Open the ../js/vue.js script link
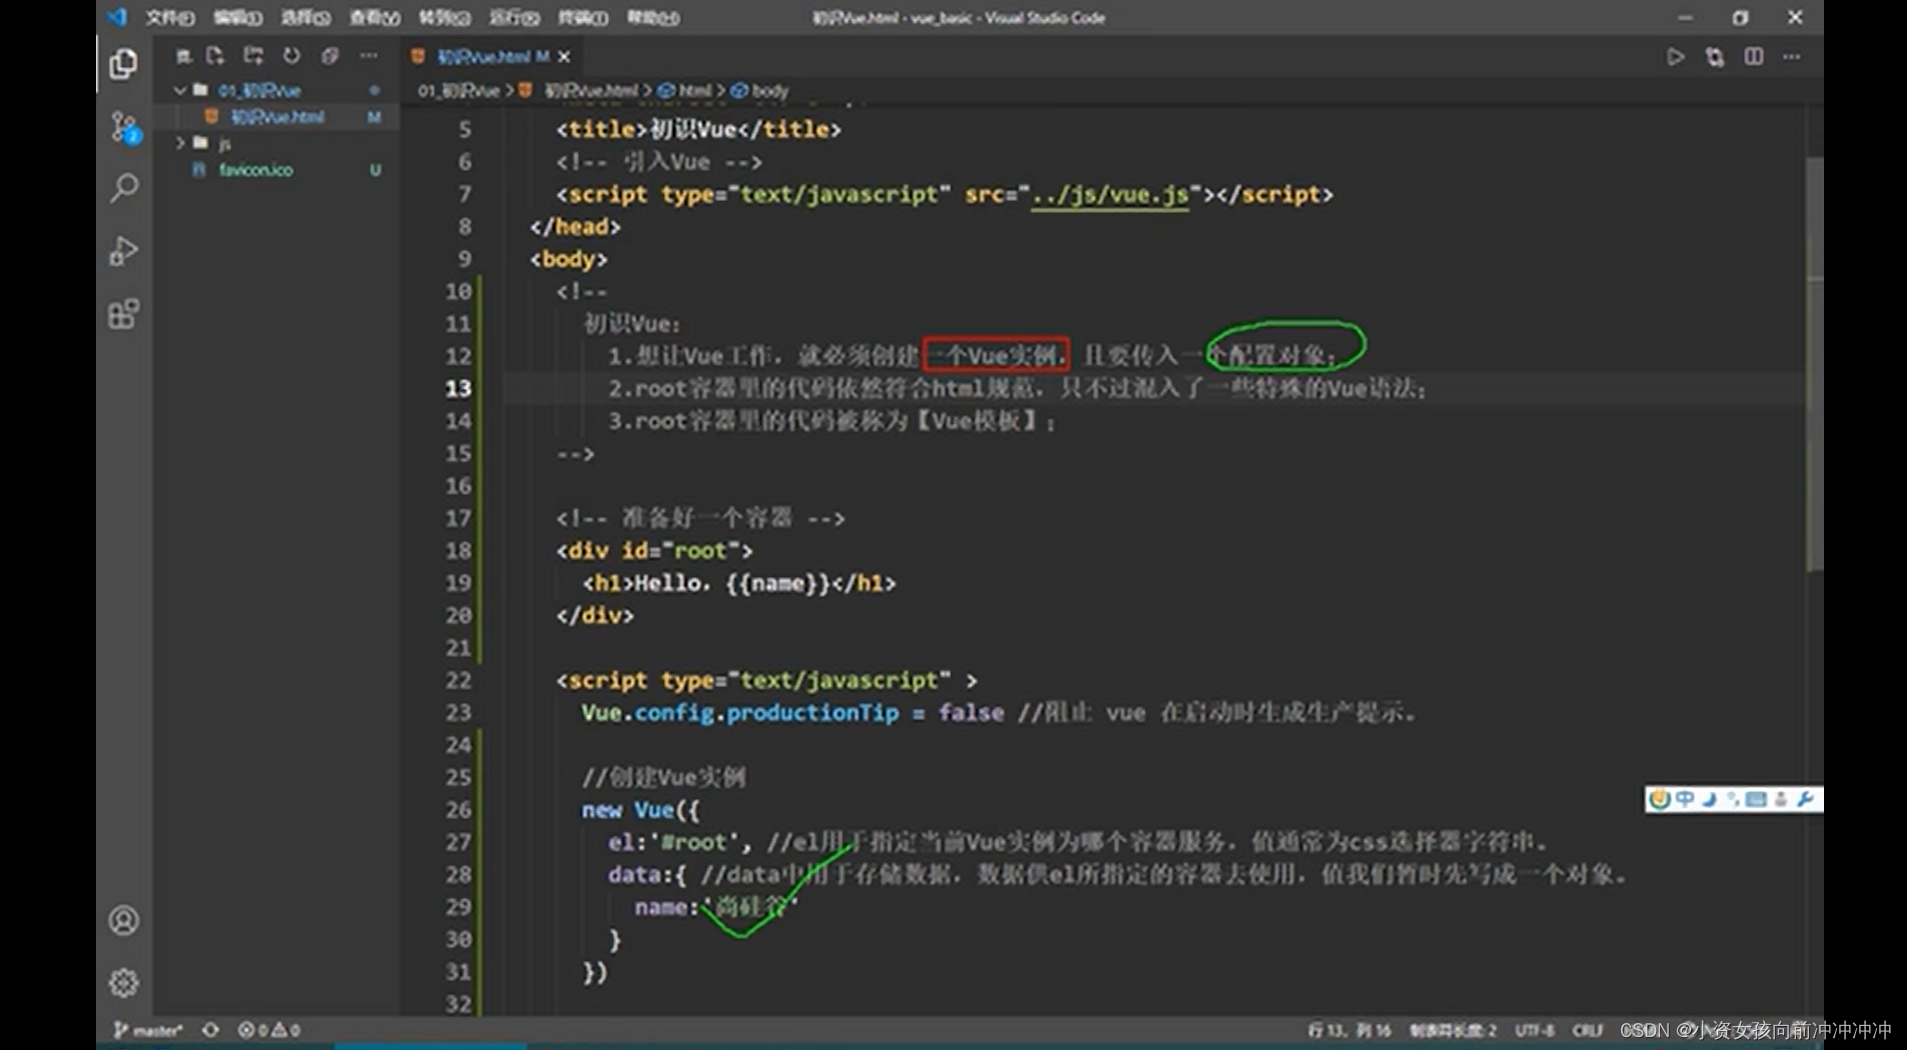Image resolution: width=1907 pixels, height=1050 pixels. [x=1110, y=195]
